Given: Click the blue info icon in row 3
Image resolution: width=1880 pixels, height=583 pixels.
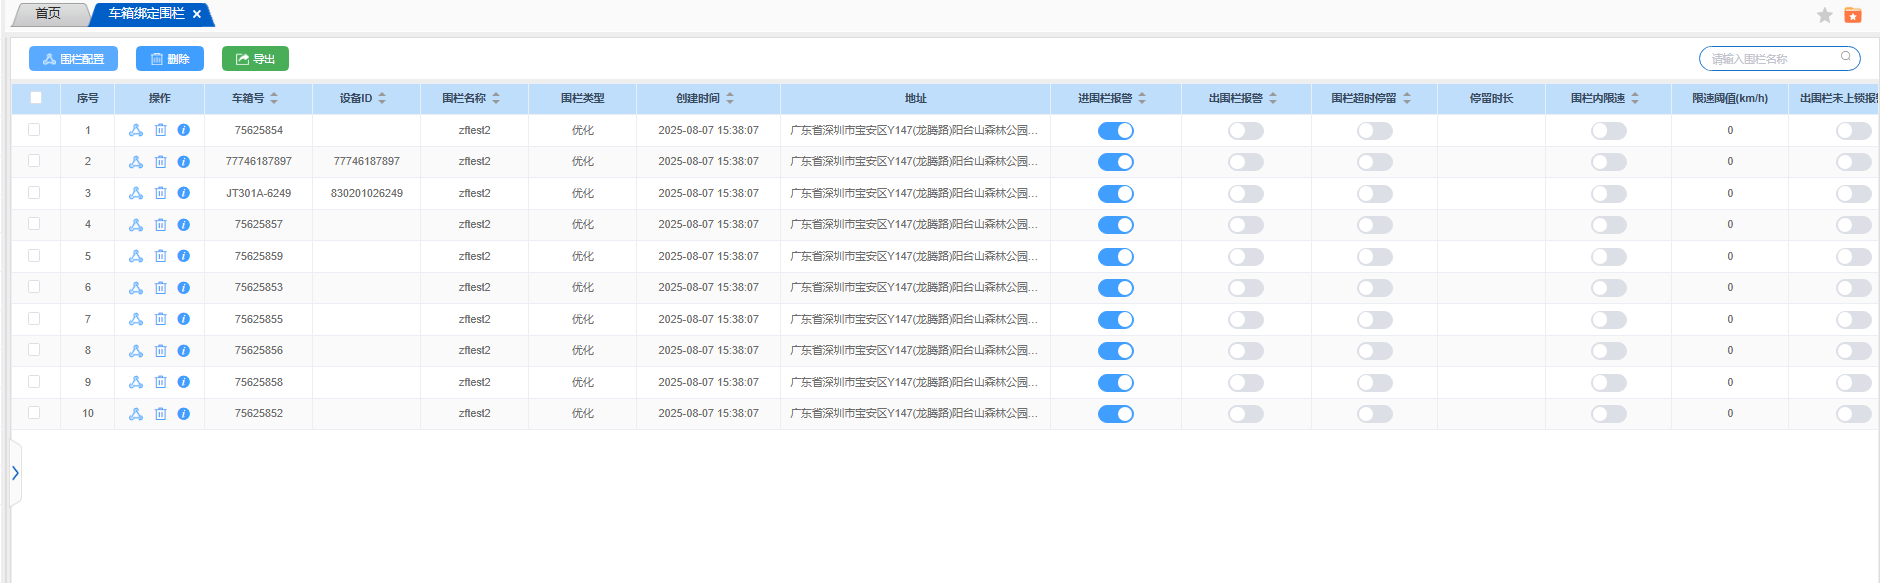Looking at the screenshot, I should coord(184,193).
